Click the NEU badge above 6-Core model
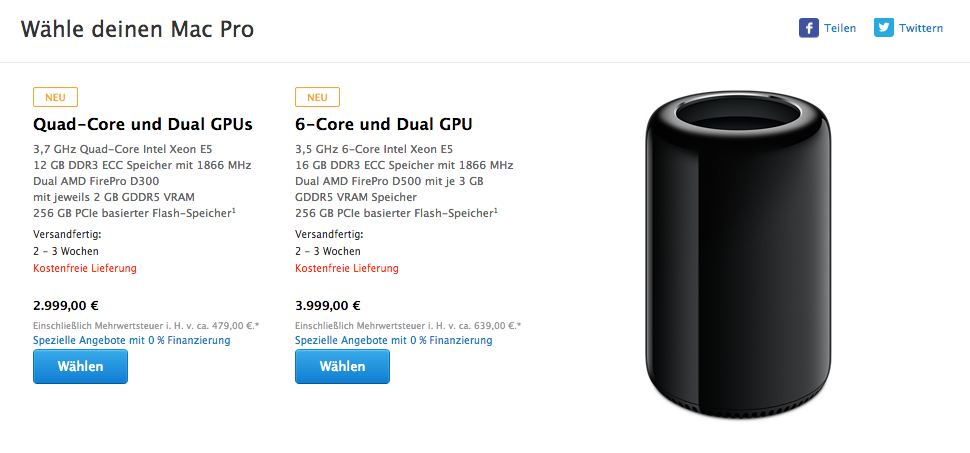970x453 pixels. (x=317, y=97)
